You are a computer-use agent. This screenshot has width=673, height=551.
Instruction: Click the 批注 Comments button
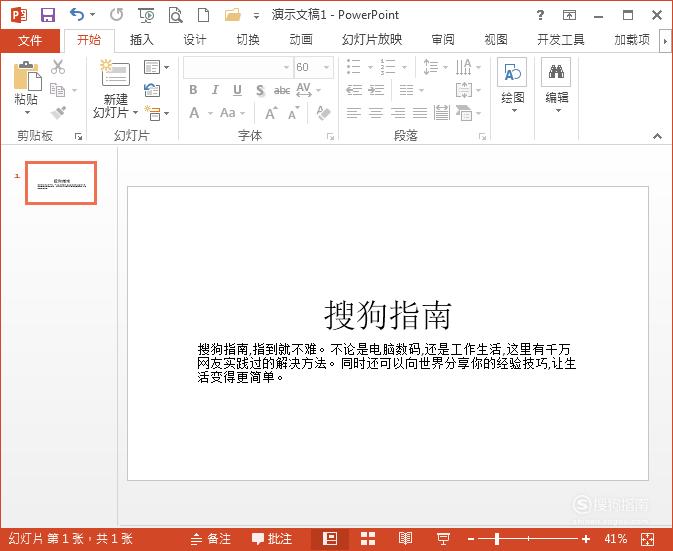tap(272, 539)
